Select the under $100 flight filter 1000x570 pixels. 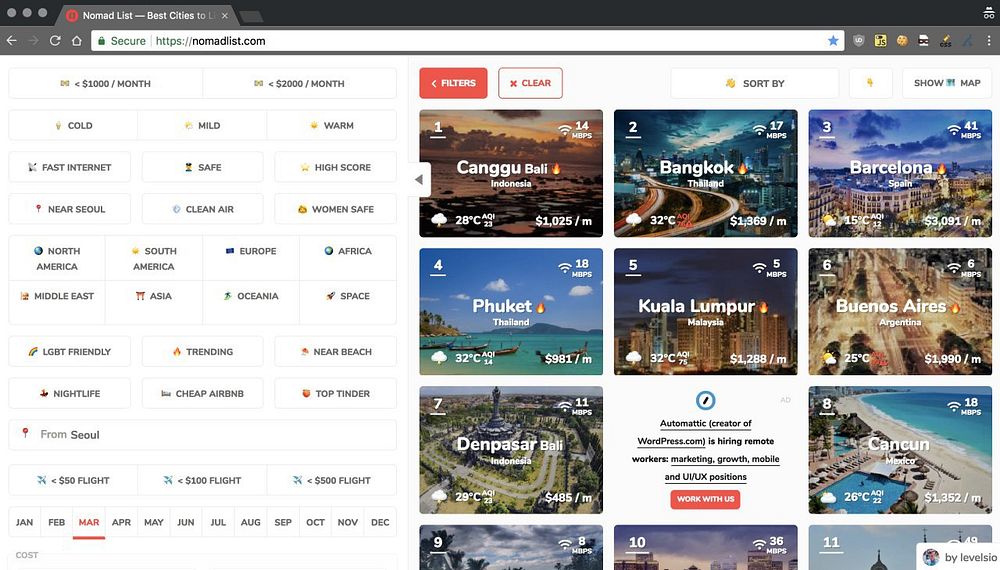click(x=202, y=480)
